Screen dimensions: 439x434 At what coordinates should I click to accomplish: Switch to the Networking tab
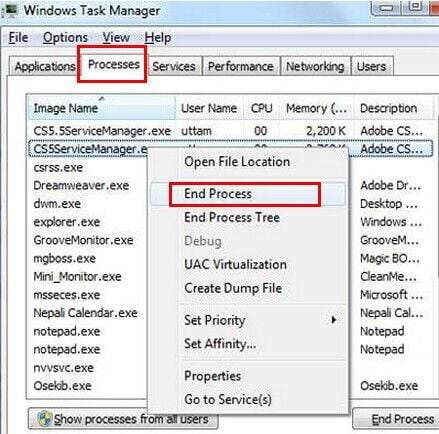(315, 66)
